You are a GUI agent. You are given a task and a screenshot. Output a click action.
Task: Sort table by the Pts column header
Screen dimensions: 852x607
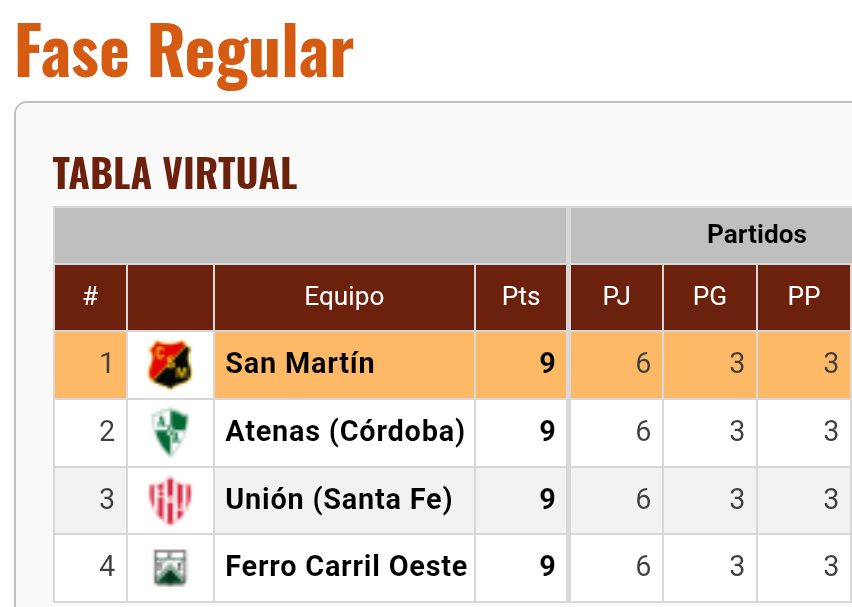click(x=521, y=297)
